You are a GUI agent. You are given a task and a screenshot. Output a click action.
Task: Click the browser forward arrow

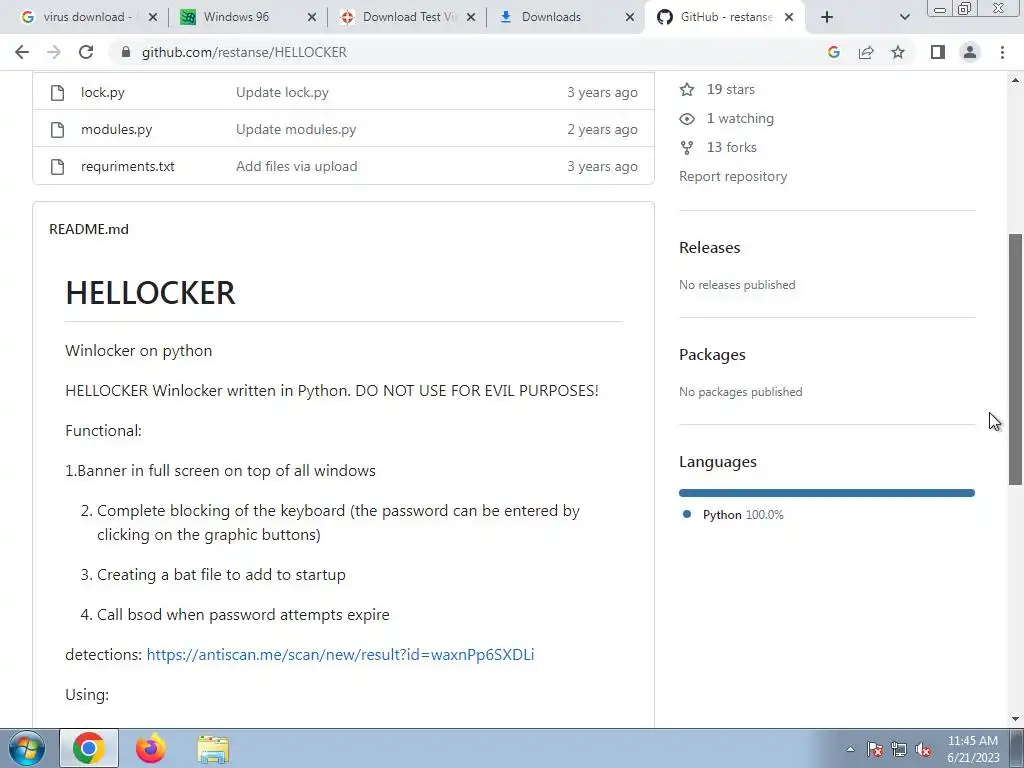pyautogui.click(x=54, y=52)
